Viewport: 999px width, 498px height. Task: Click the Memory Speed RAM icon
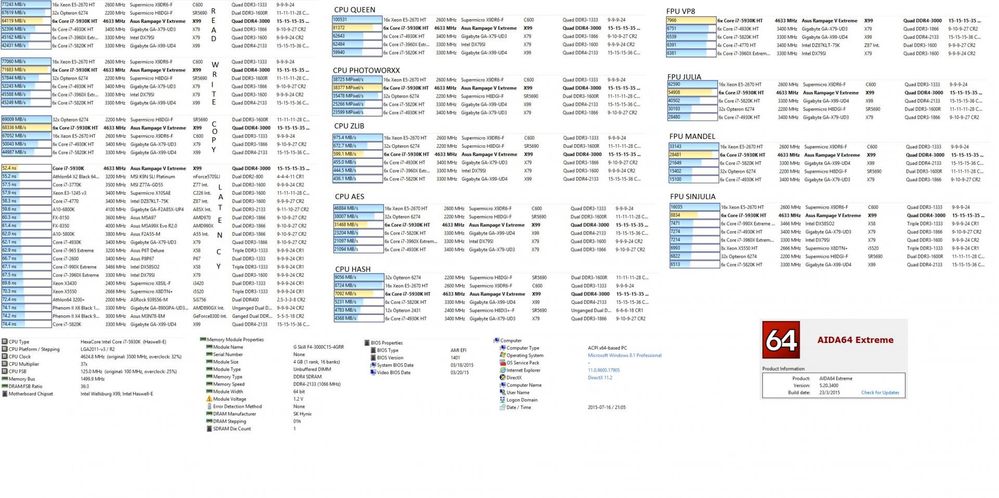coord(208,384)
